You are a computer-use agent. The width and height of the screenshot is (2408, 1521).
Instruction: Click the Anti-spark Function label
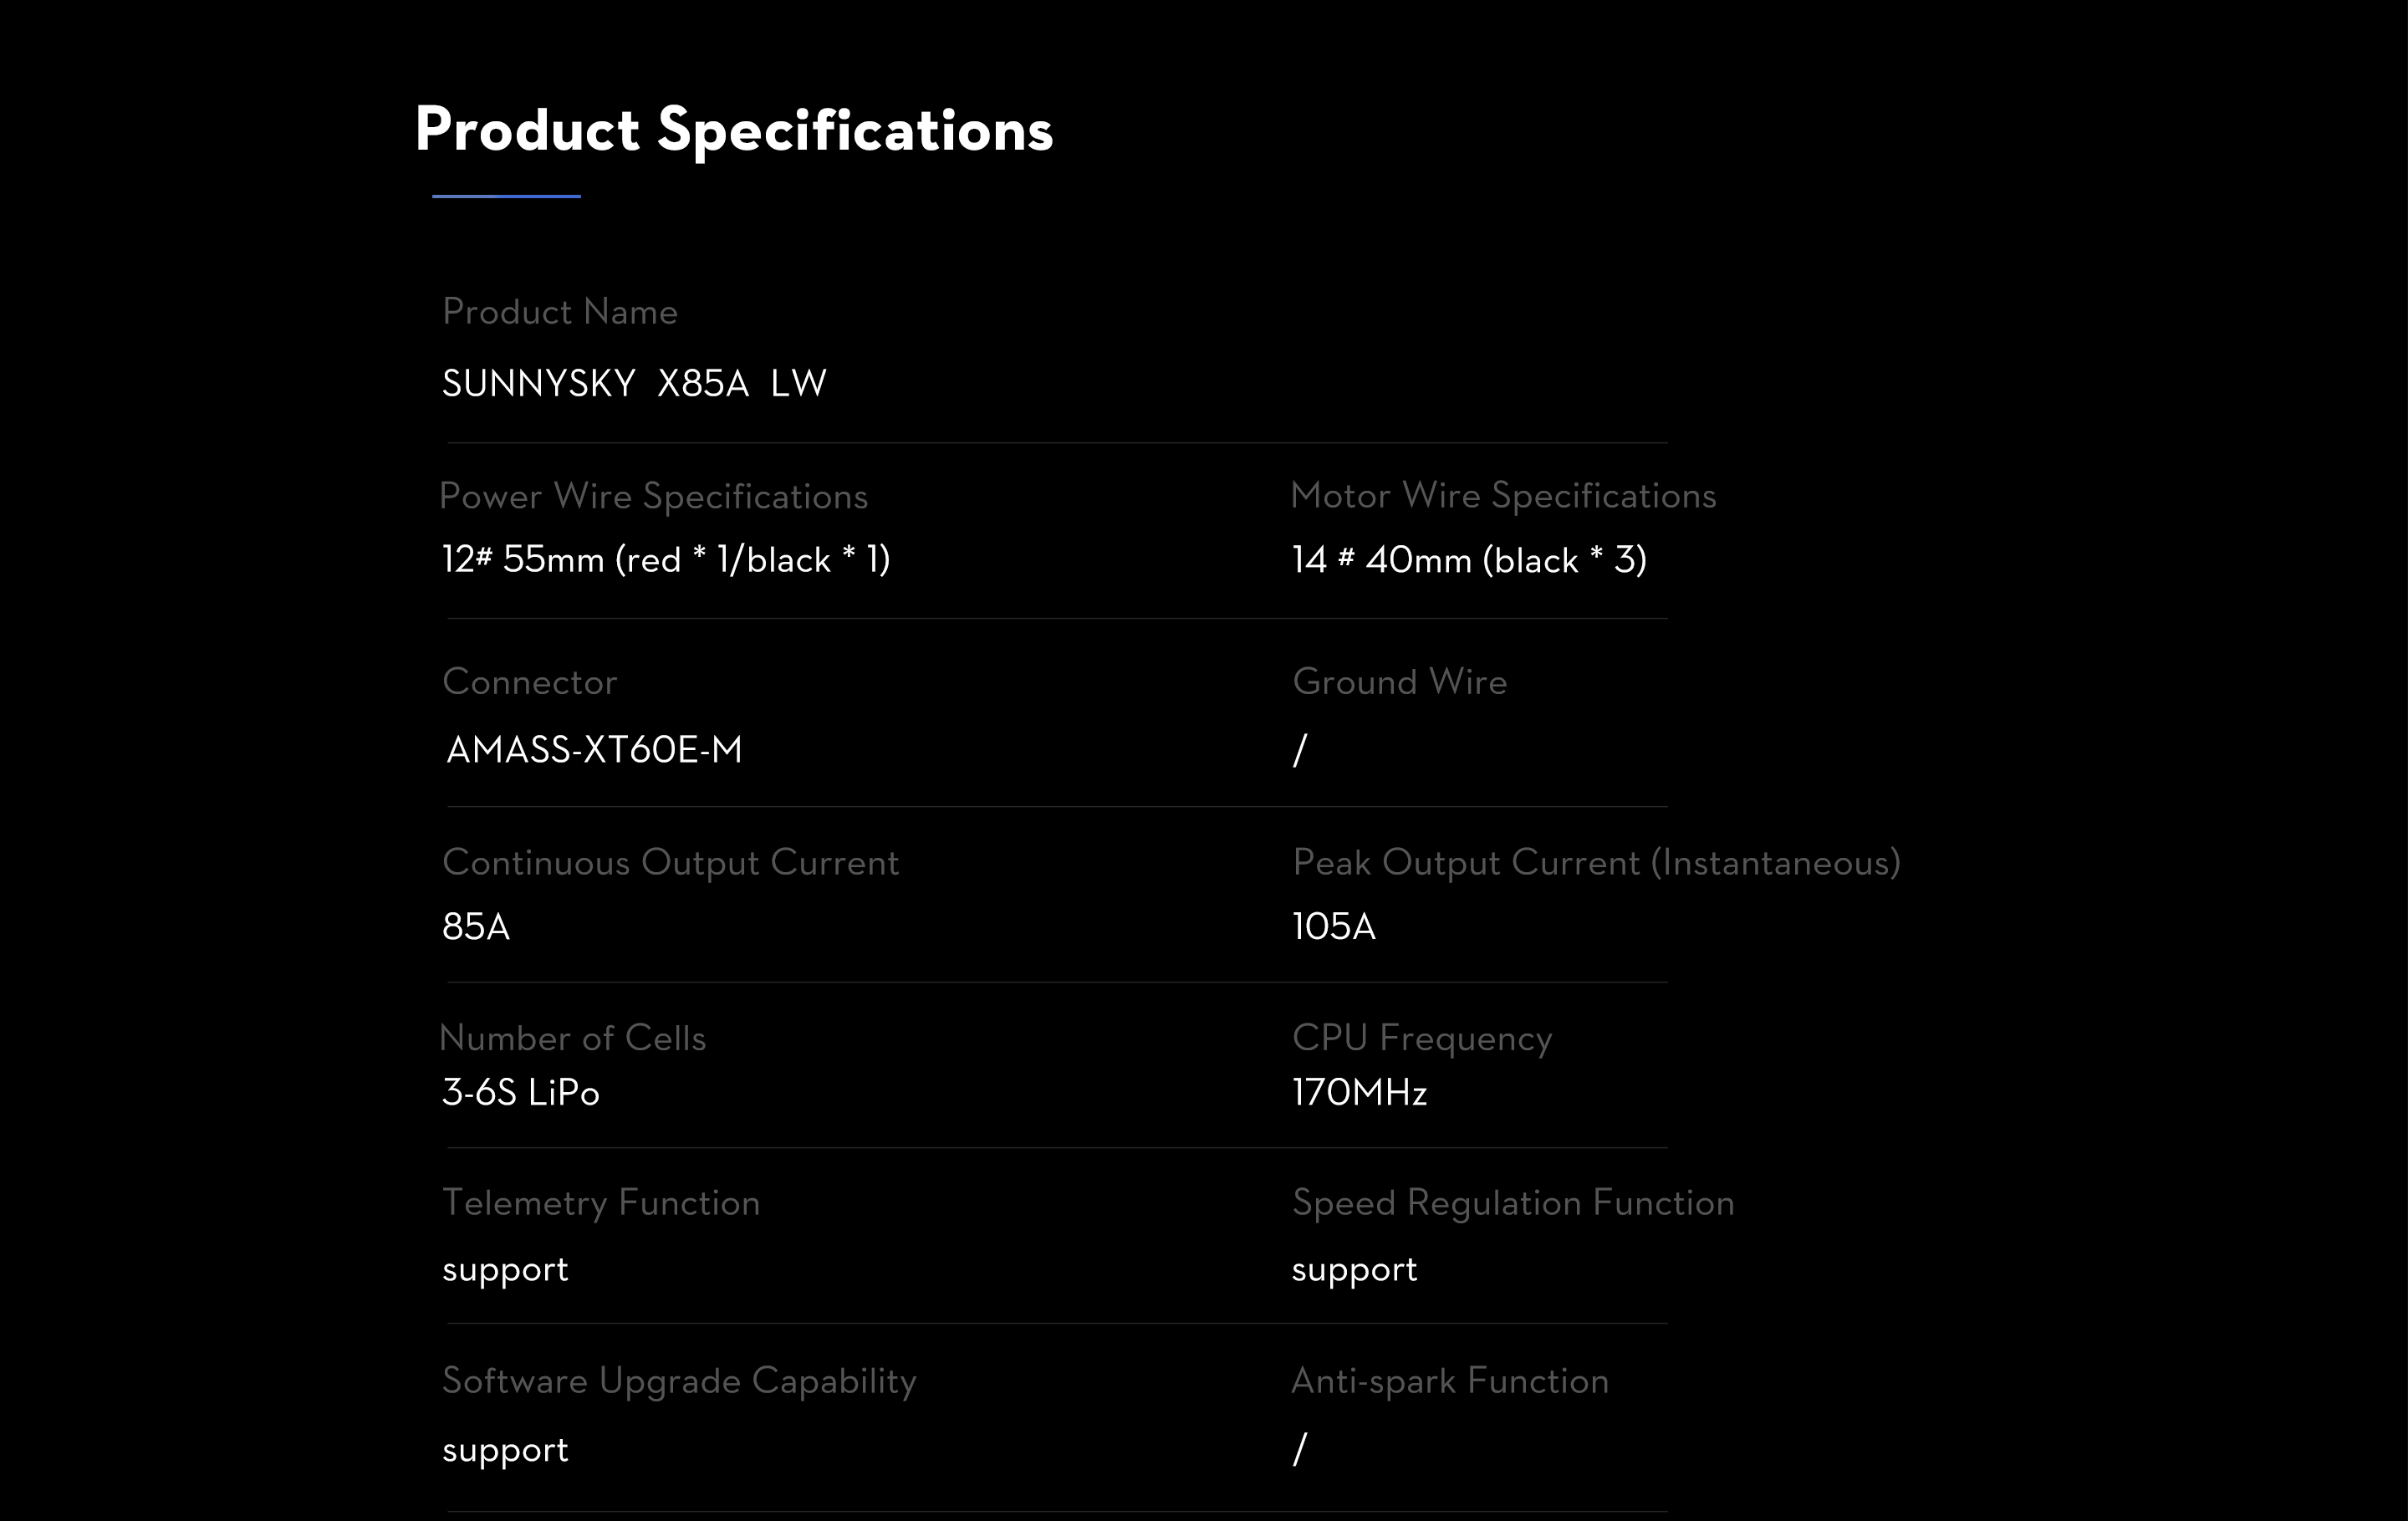click(x=1450, y=1381)
